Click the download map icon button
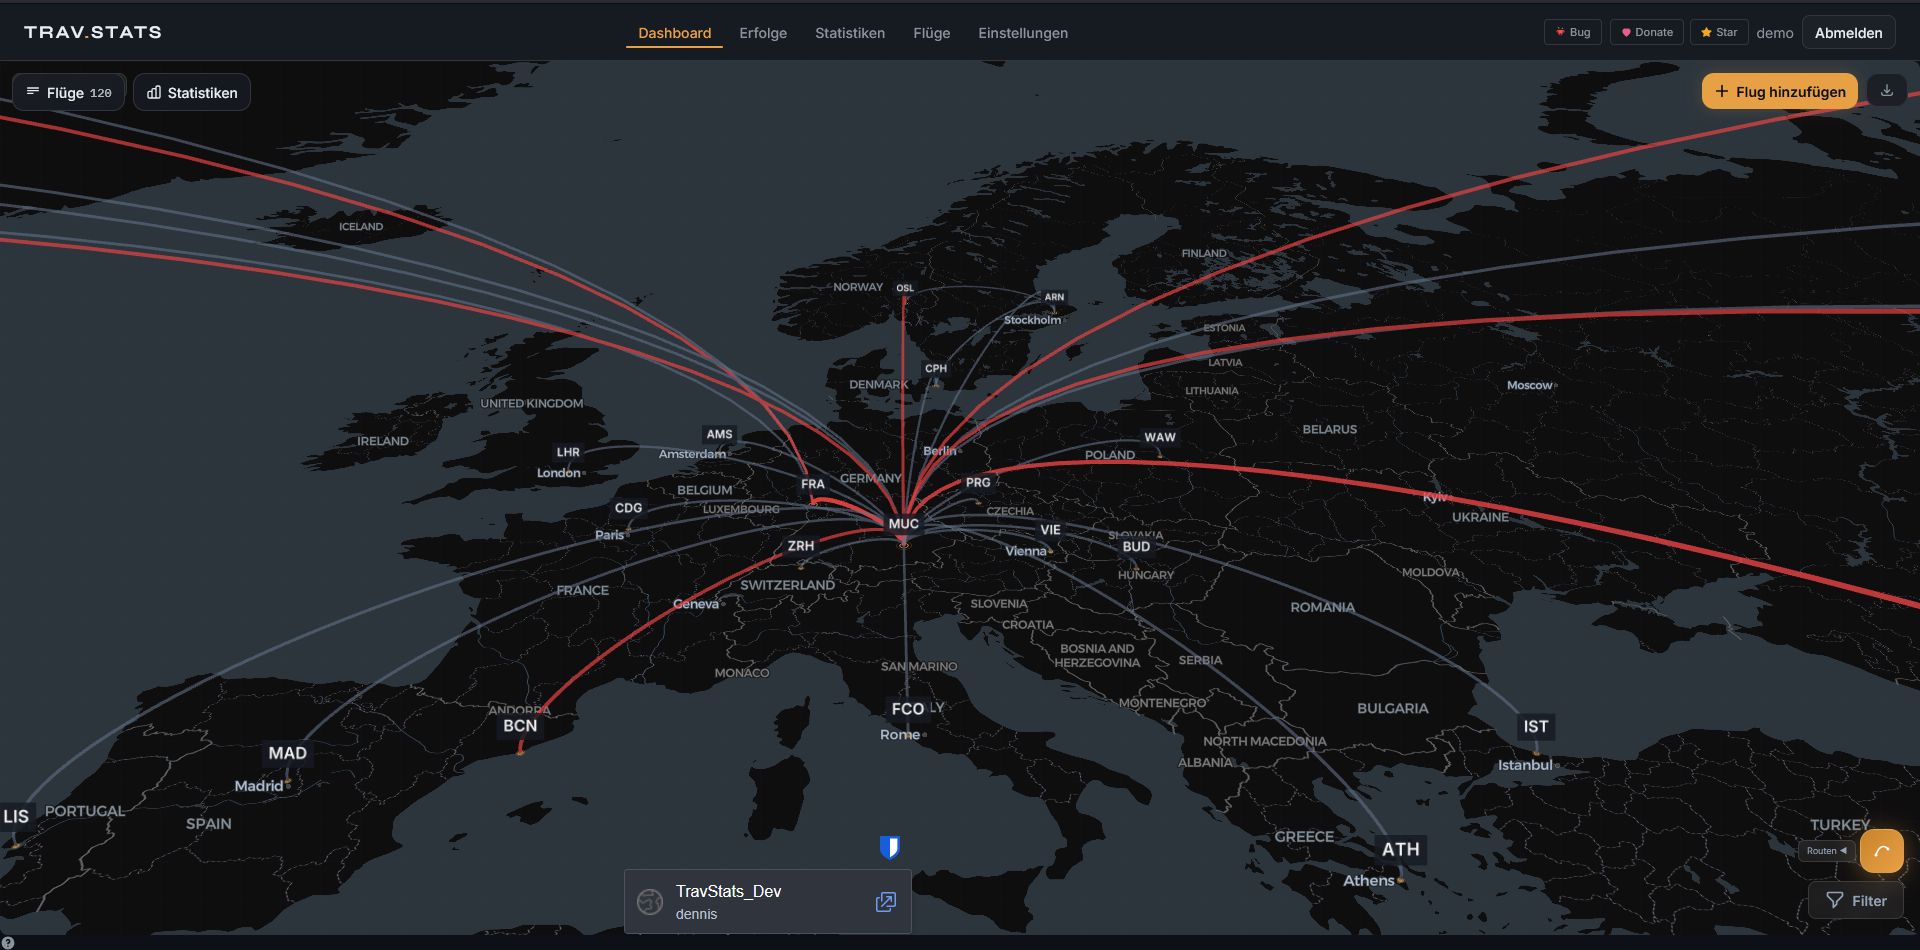The image size is (1920, 950). click(1886, 91)
